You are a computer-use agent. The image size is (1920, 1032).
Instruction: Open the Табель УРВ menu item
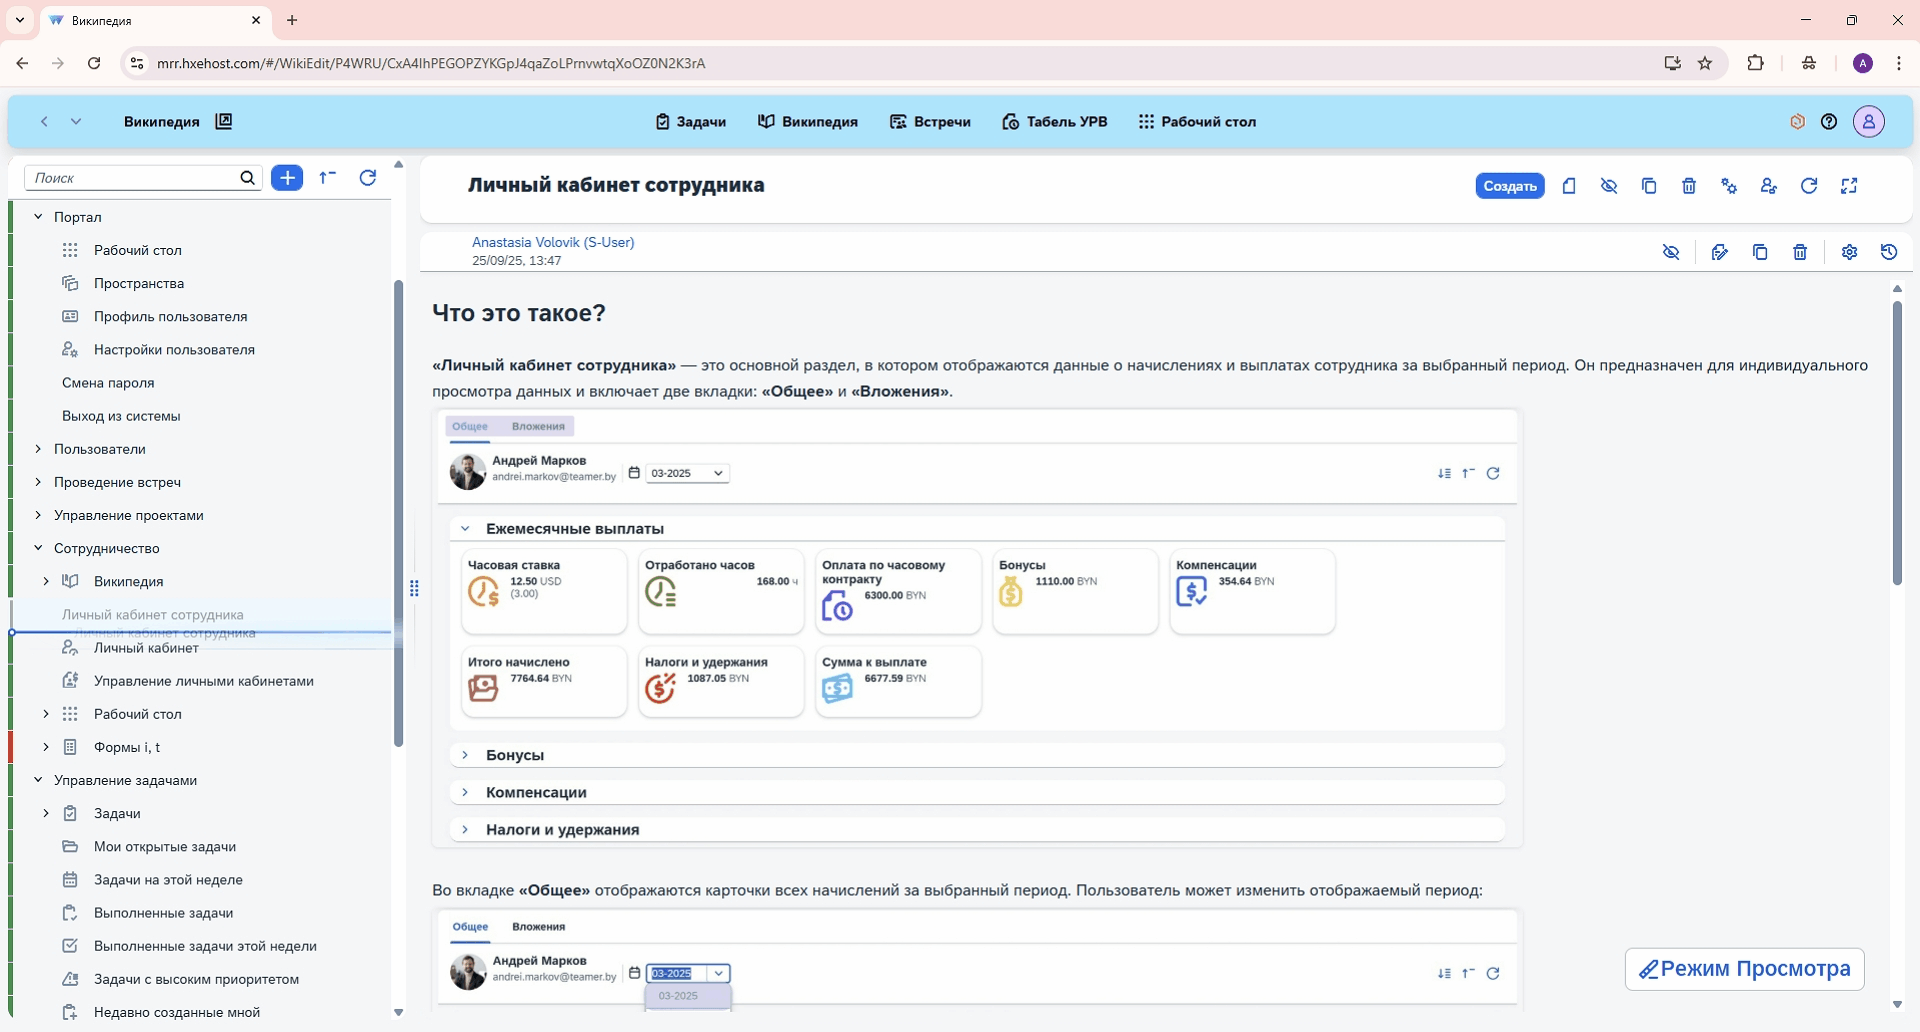click(x=1054, y=122)
